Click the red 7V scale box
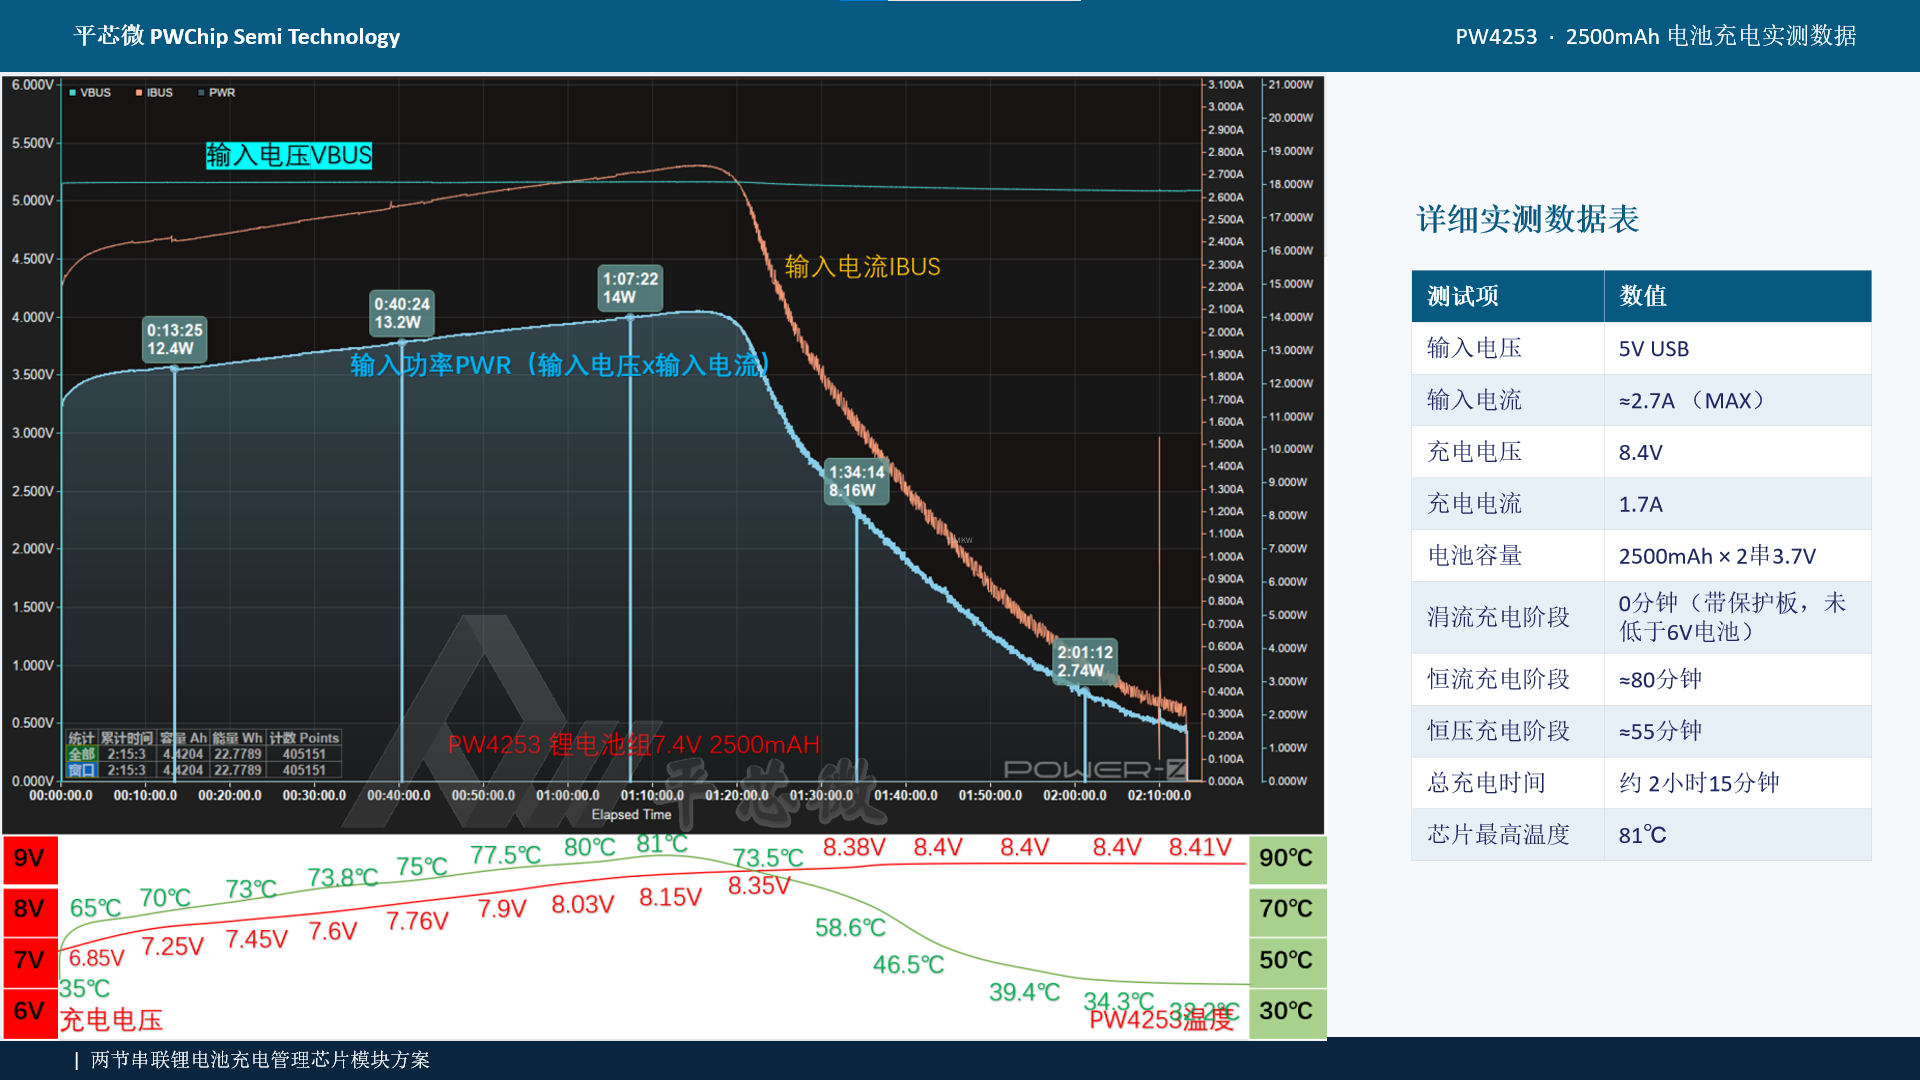 30,962
